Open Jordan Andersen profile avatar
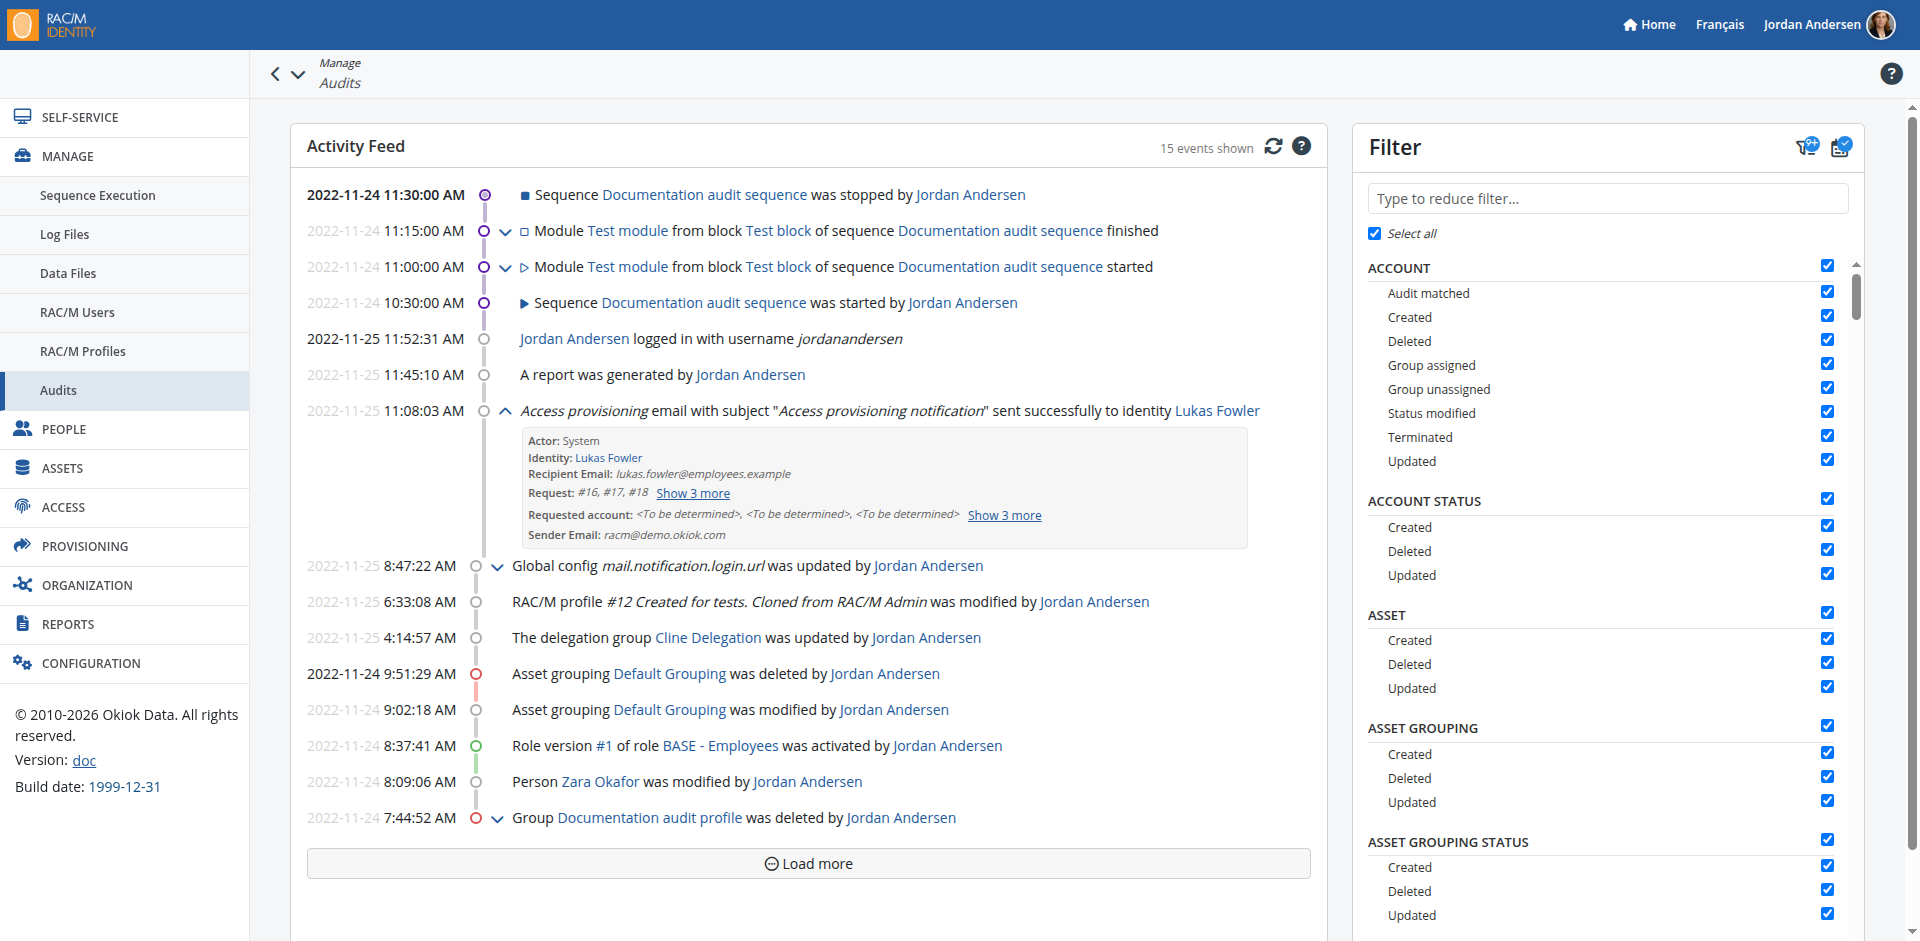 point(1881,25)
